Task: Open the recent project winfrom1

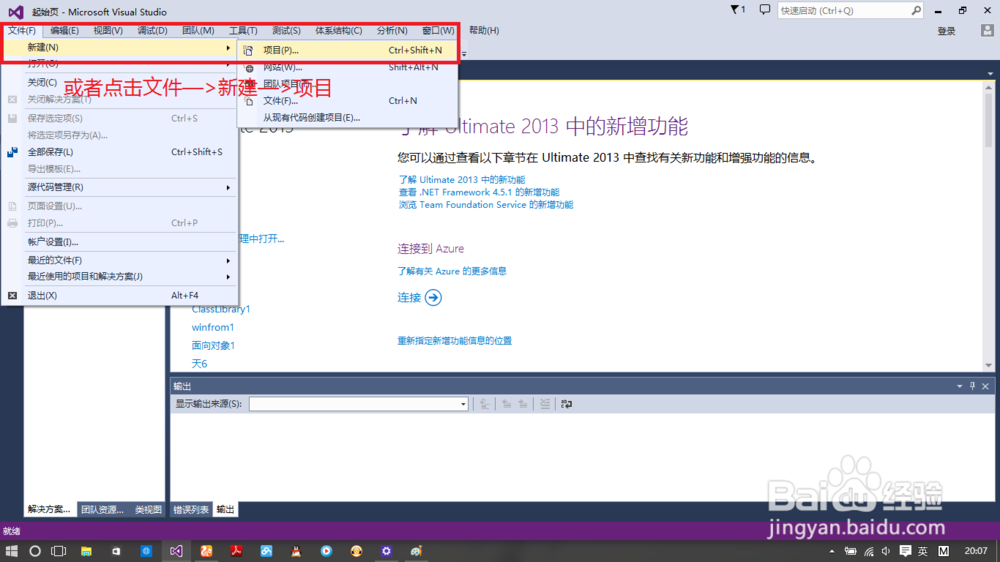Action: pos(213,327)
